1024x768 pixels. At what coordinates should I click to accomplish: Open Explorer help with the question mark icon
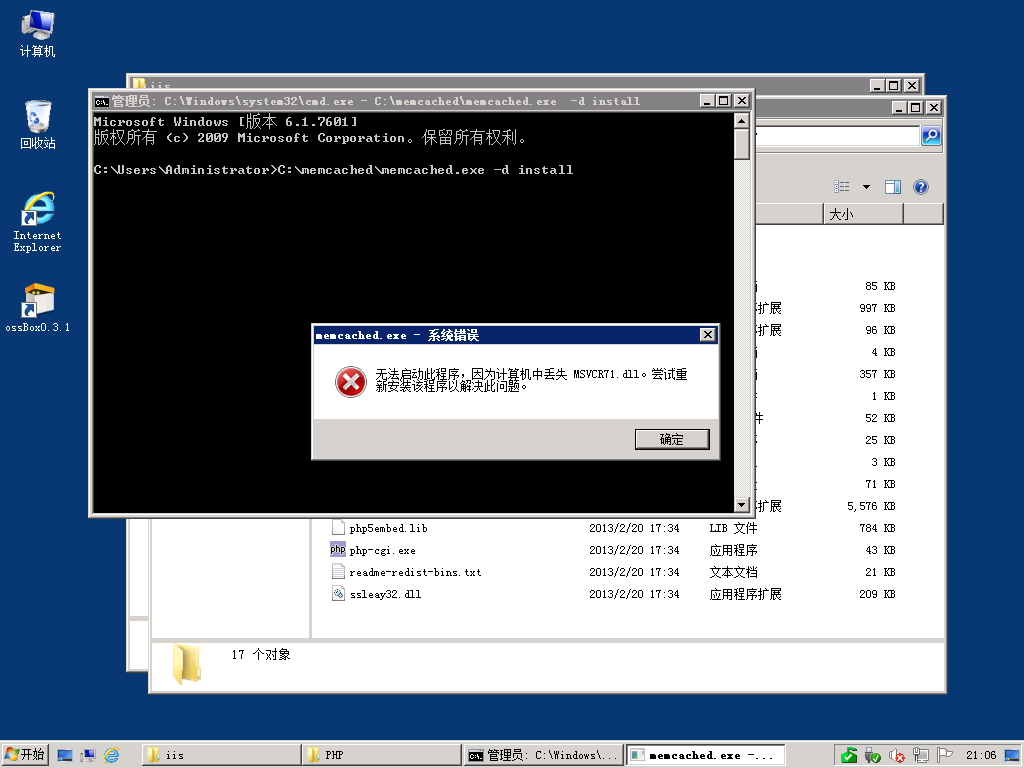pos(921,187)
